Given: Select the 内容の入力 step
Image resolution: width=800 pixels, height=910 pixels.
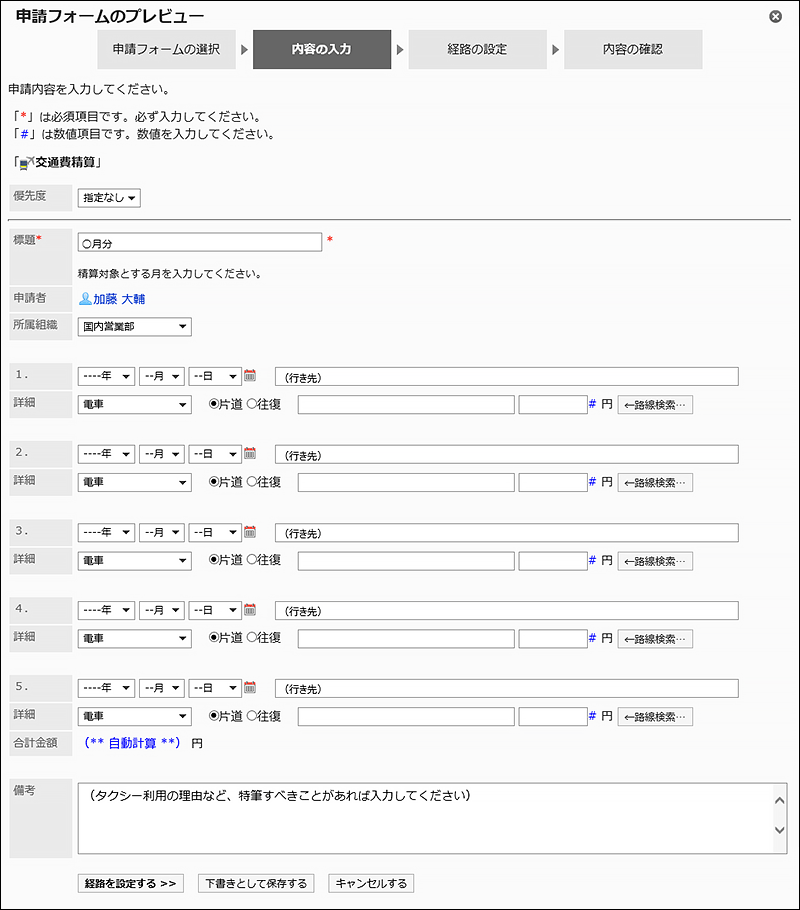Looking at the screenshot, I should tap(322, 49).
